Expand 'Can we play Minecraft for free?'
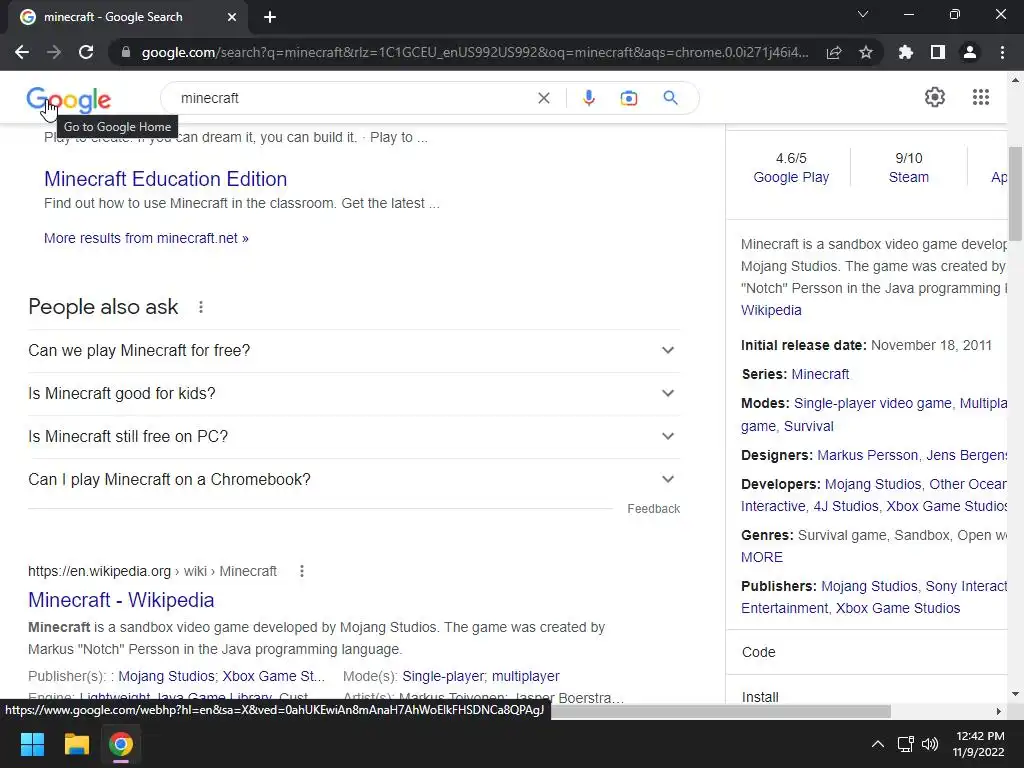 click(354, 351)
